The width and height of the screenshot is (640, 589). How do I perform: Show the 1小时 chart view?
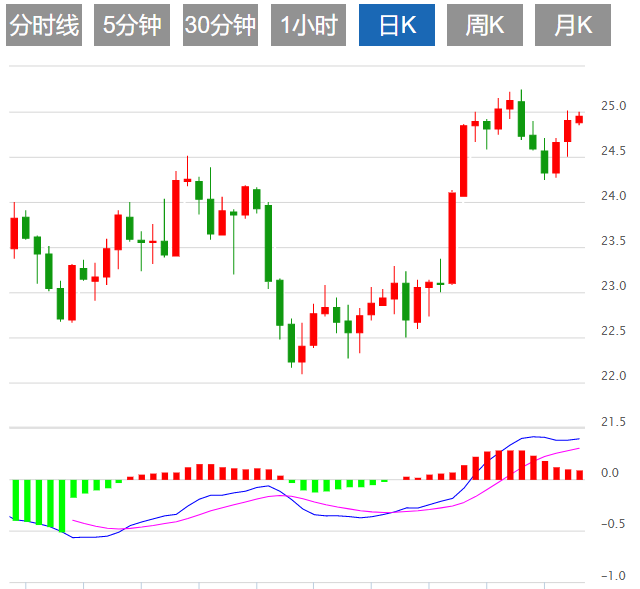click(x=308, y=27)
